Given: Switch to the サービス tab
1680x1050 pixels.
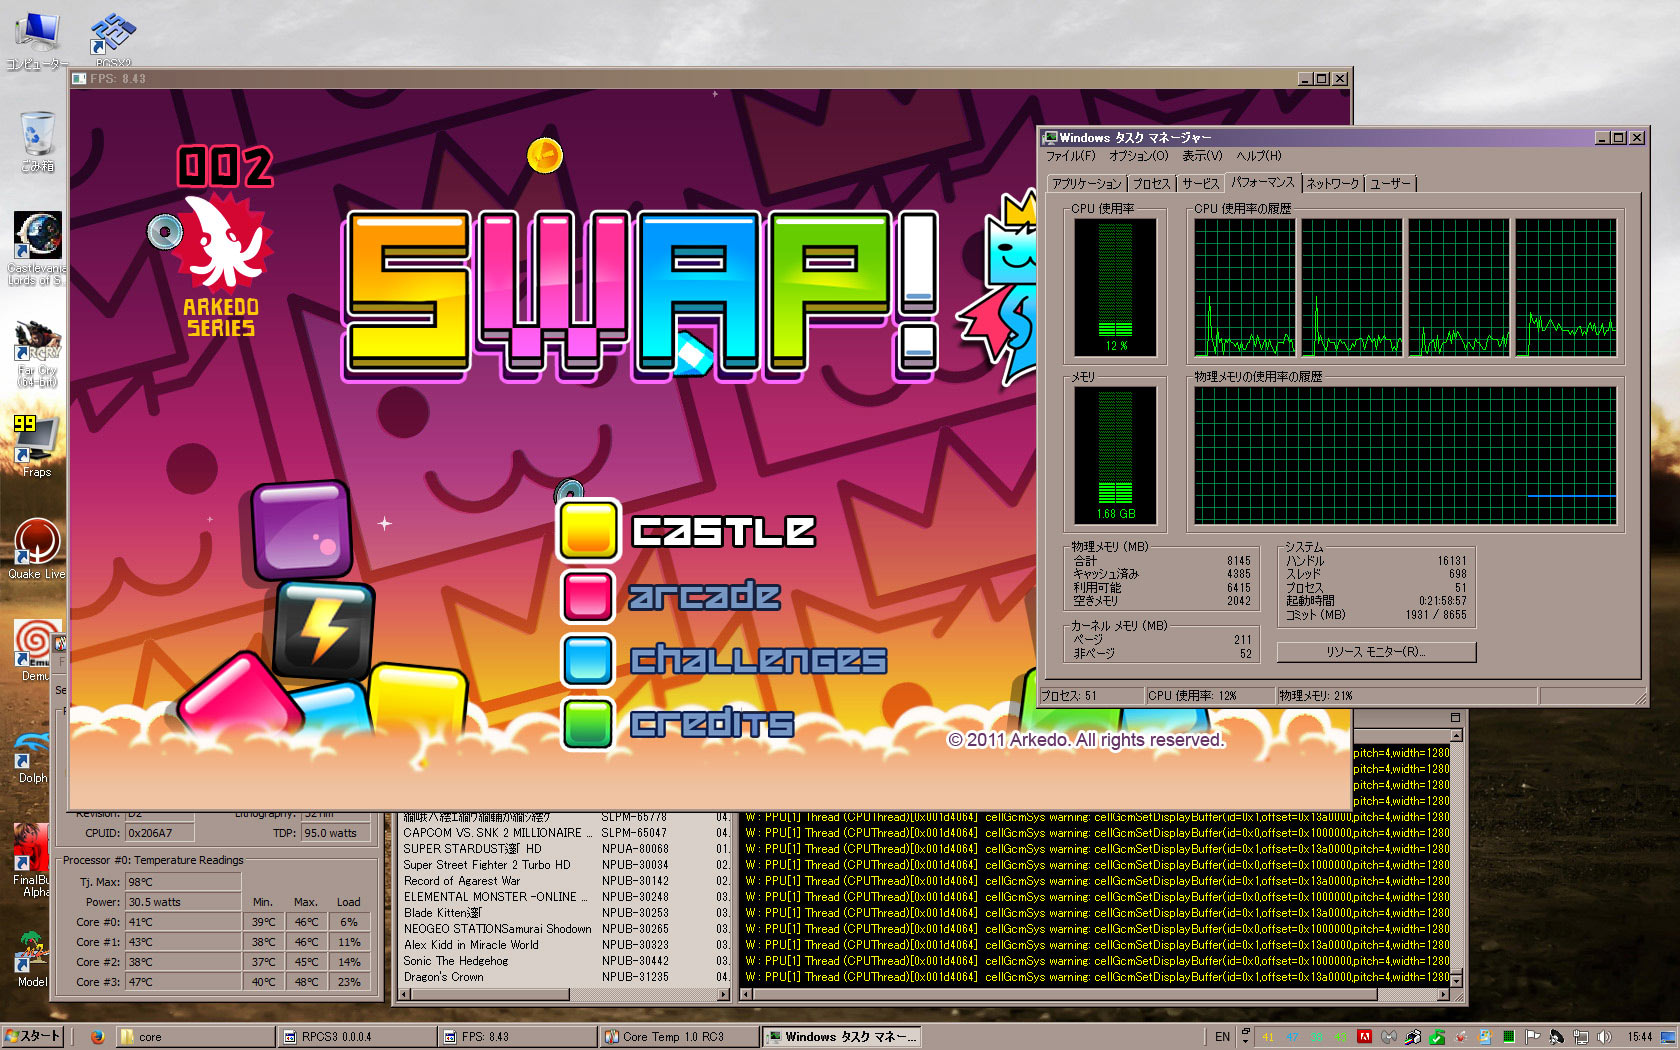Looking at the screenshot, I should 1200,184.
